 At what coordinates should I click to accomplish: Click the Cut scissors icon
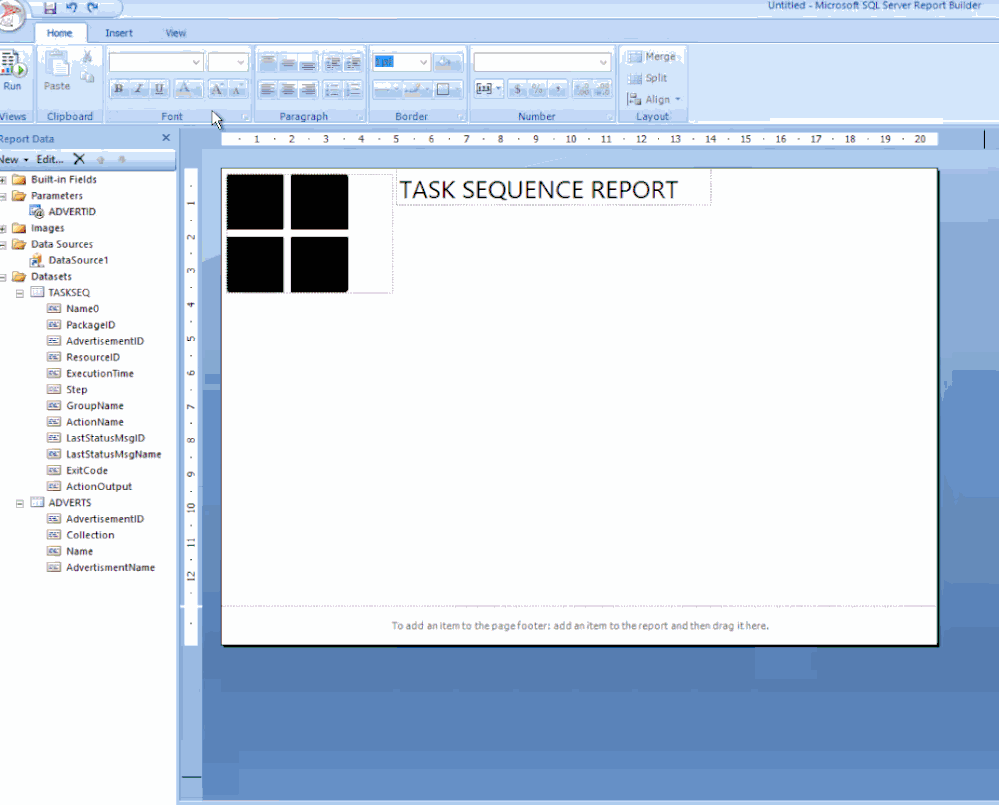point(88,57)
